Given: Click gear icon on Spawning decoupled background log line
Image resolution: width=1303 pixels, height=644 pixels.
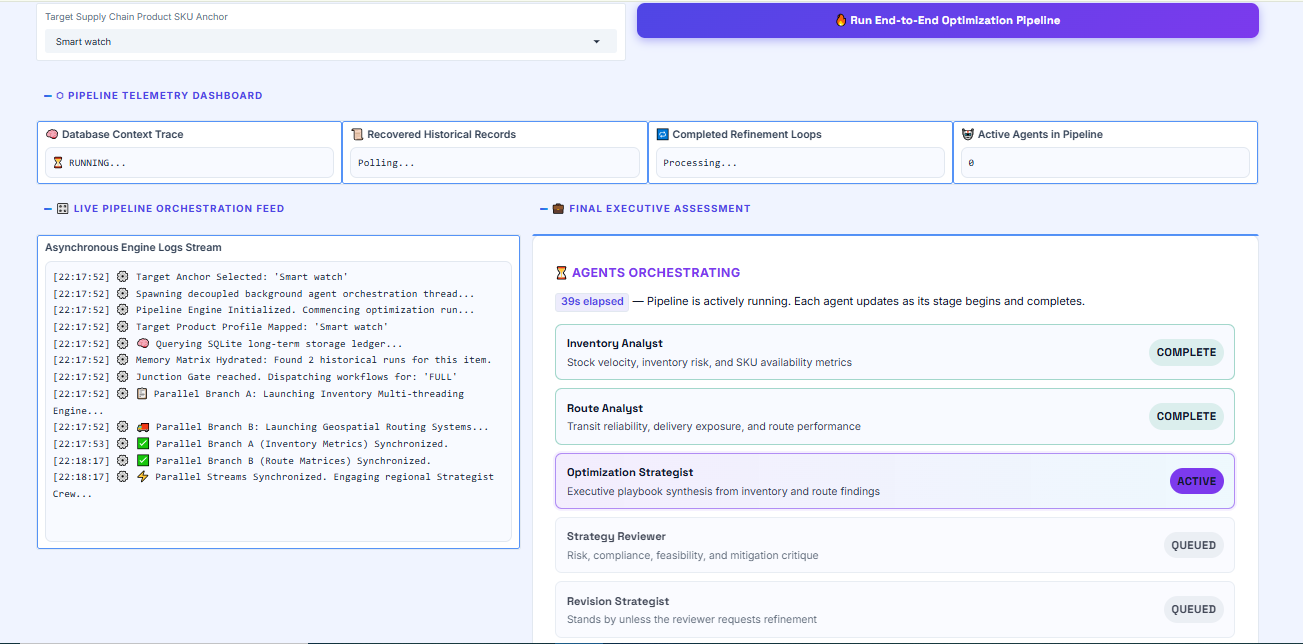Looking at the screenshot, I should click(x=123, y=294).
